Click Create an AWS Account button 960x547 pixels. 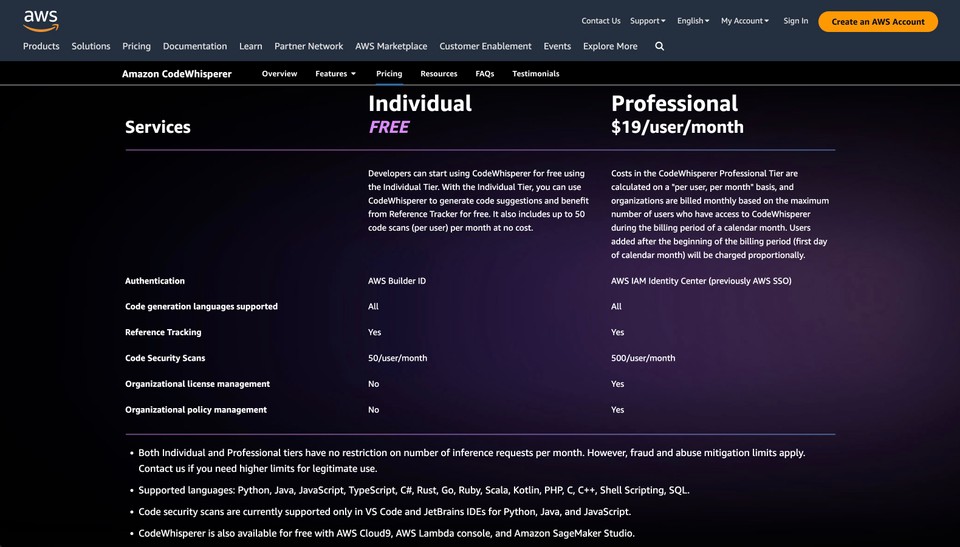[878, 21]
